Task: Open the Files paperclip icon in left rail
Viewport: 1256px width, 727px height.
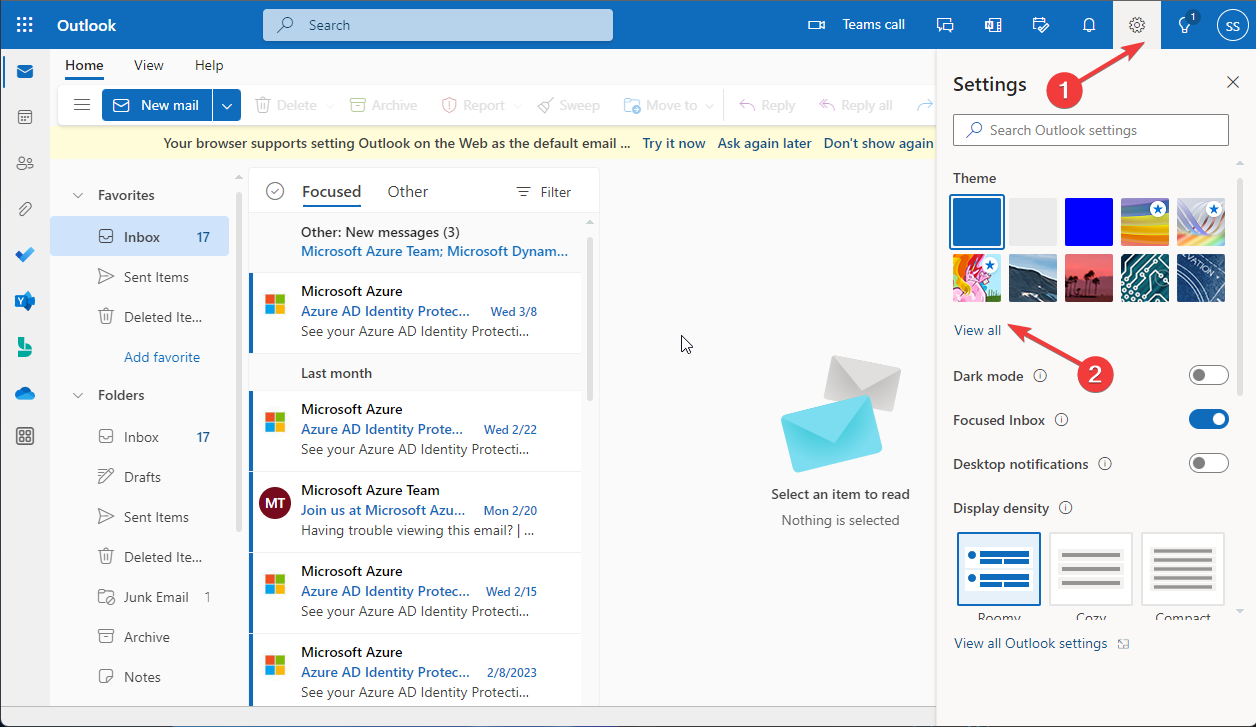Action: click(x=25, y=209)
